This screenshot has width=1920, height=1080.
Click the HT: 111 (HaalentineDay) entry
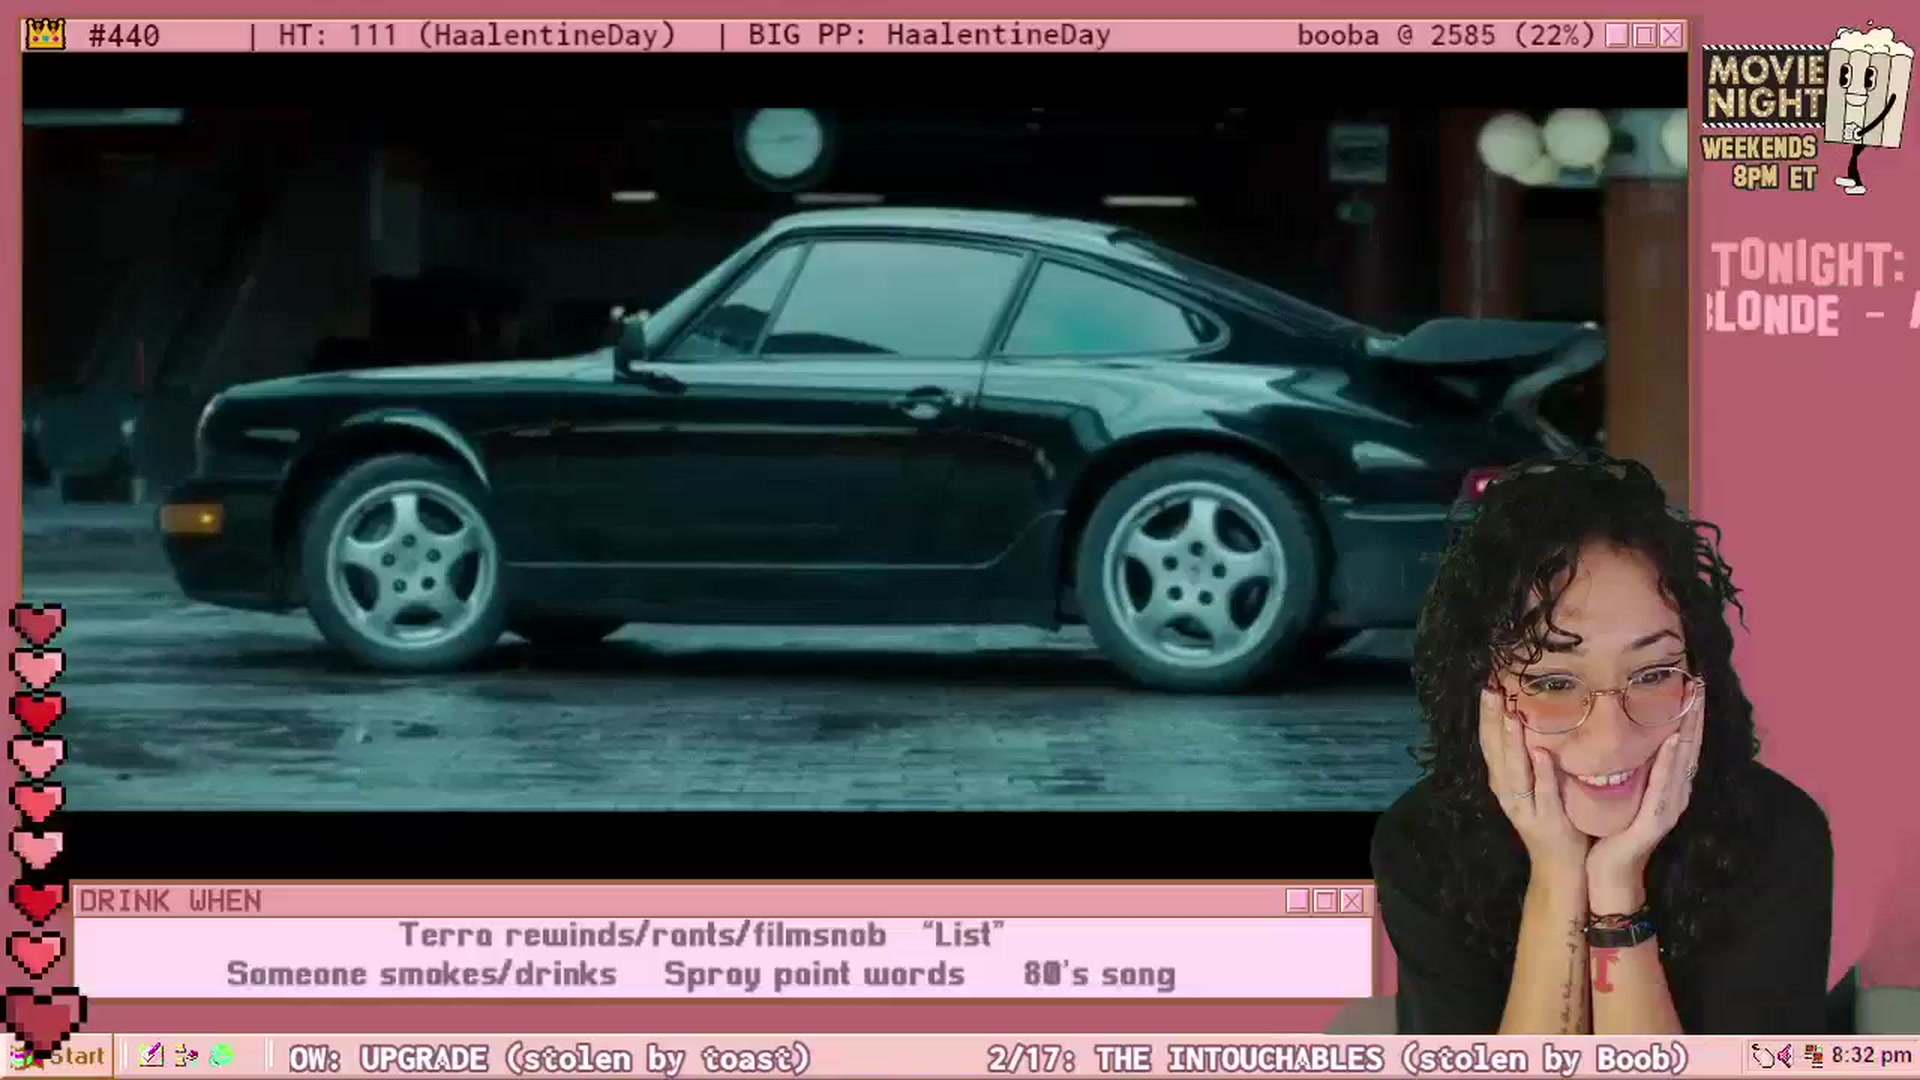[477, 36]
